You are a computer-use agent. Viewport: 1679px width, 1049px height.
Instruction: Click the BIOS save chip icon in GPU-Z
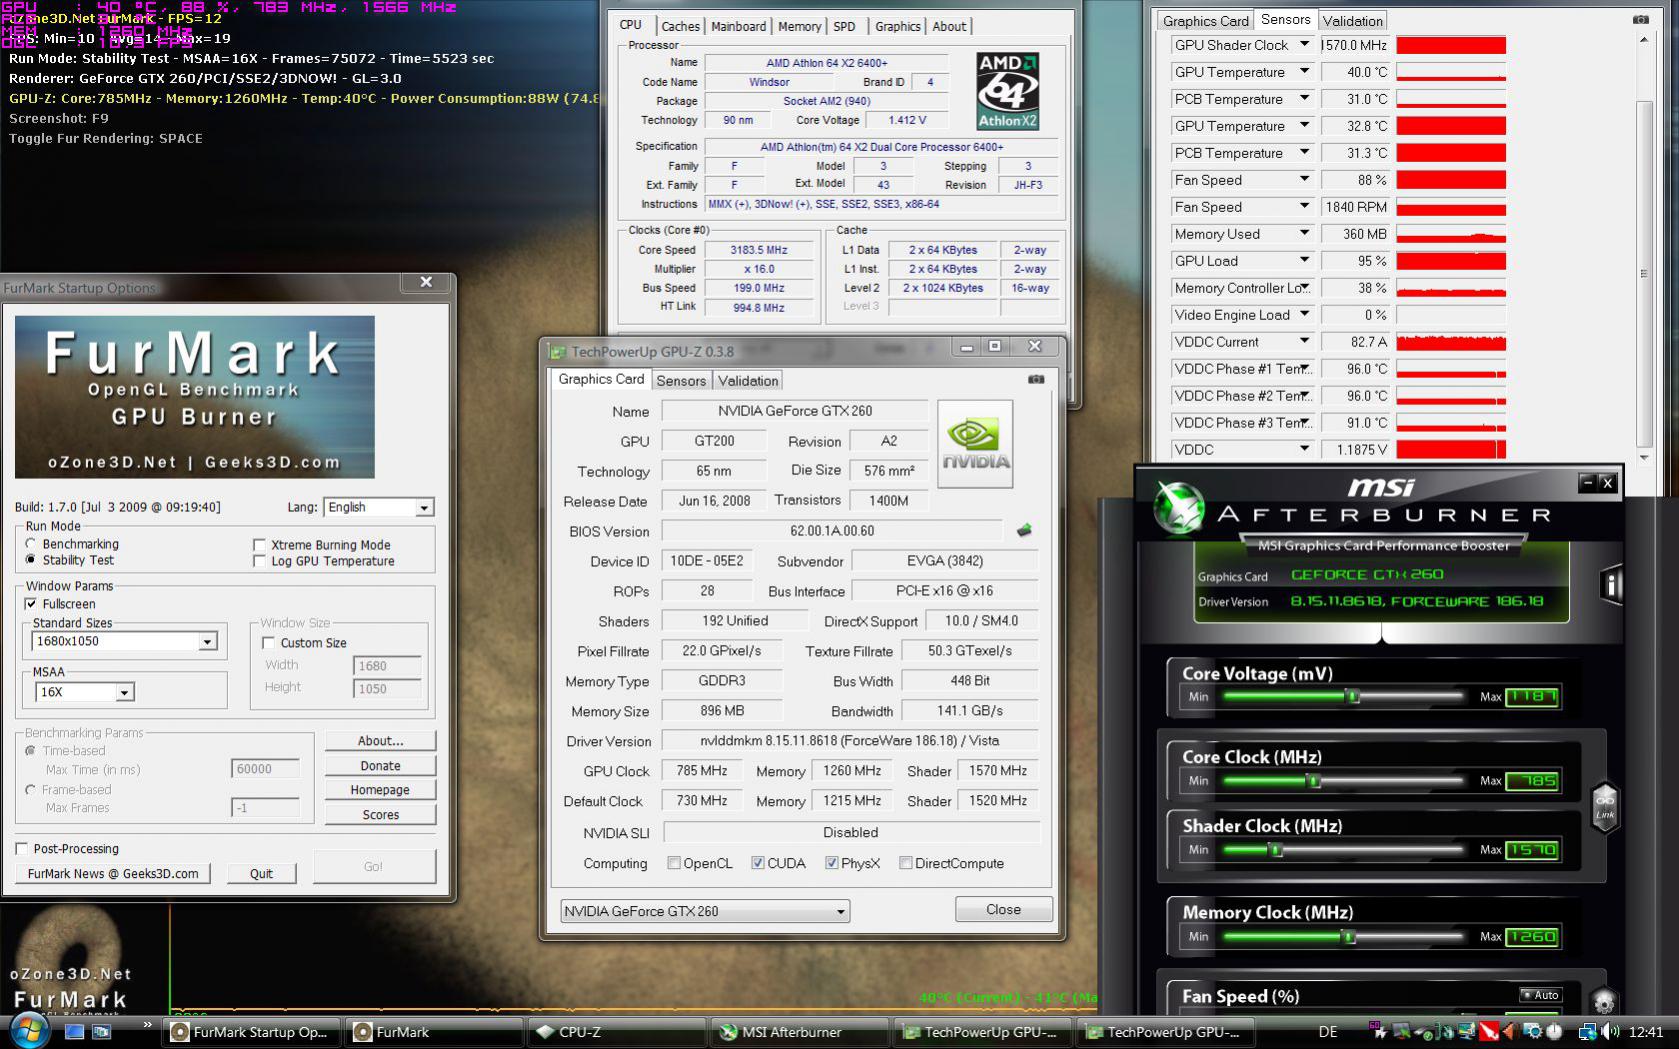click(x=1024, y=531)
